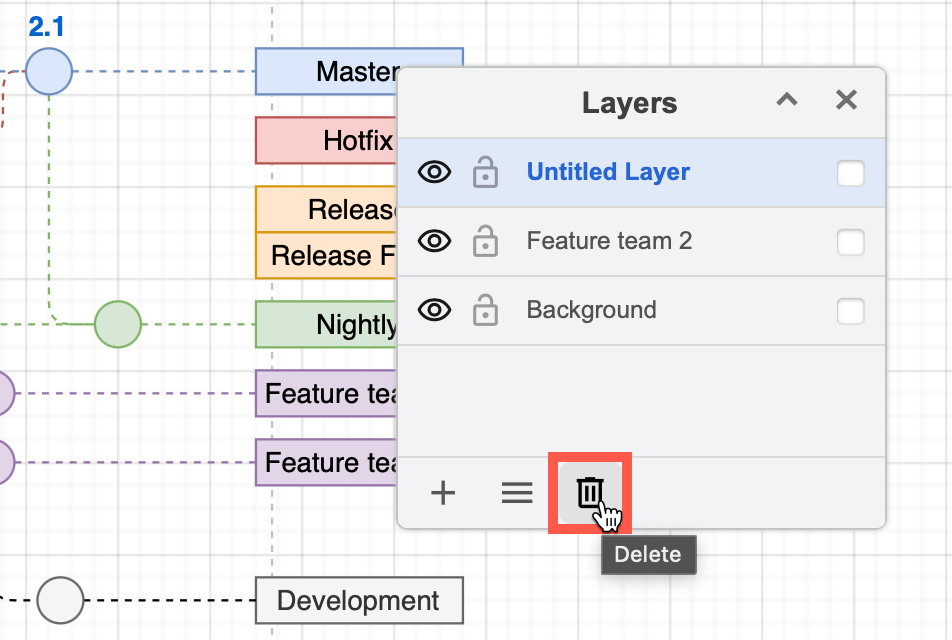Click the lock icon beside Background
952x640 pixels.
[x=485, y=310]
